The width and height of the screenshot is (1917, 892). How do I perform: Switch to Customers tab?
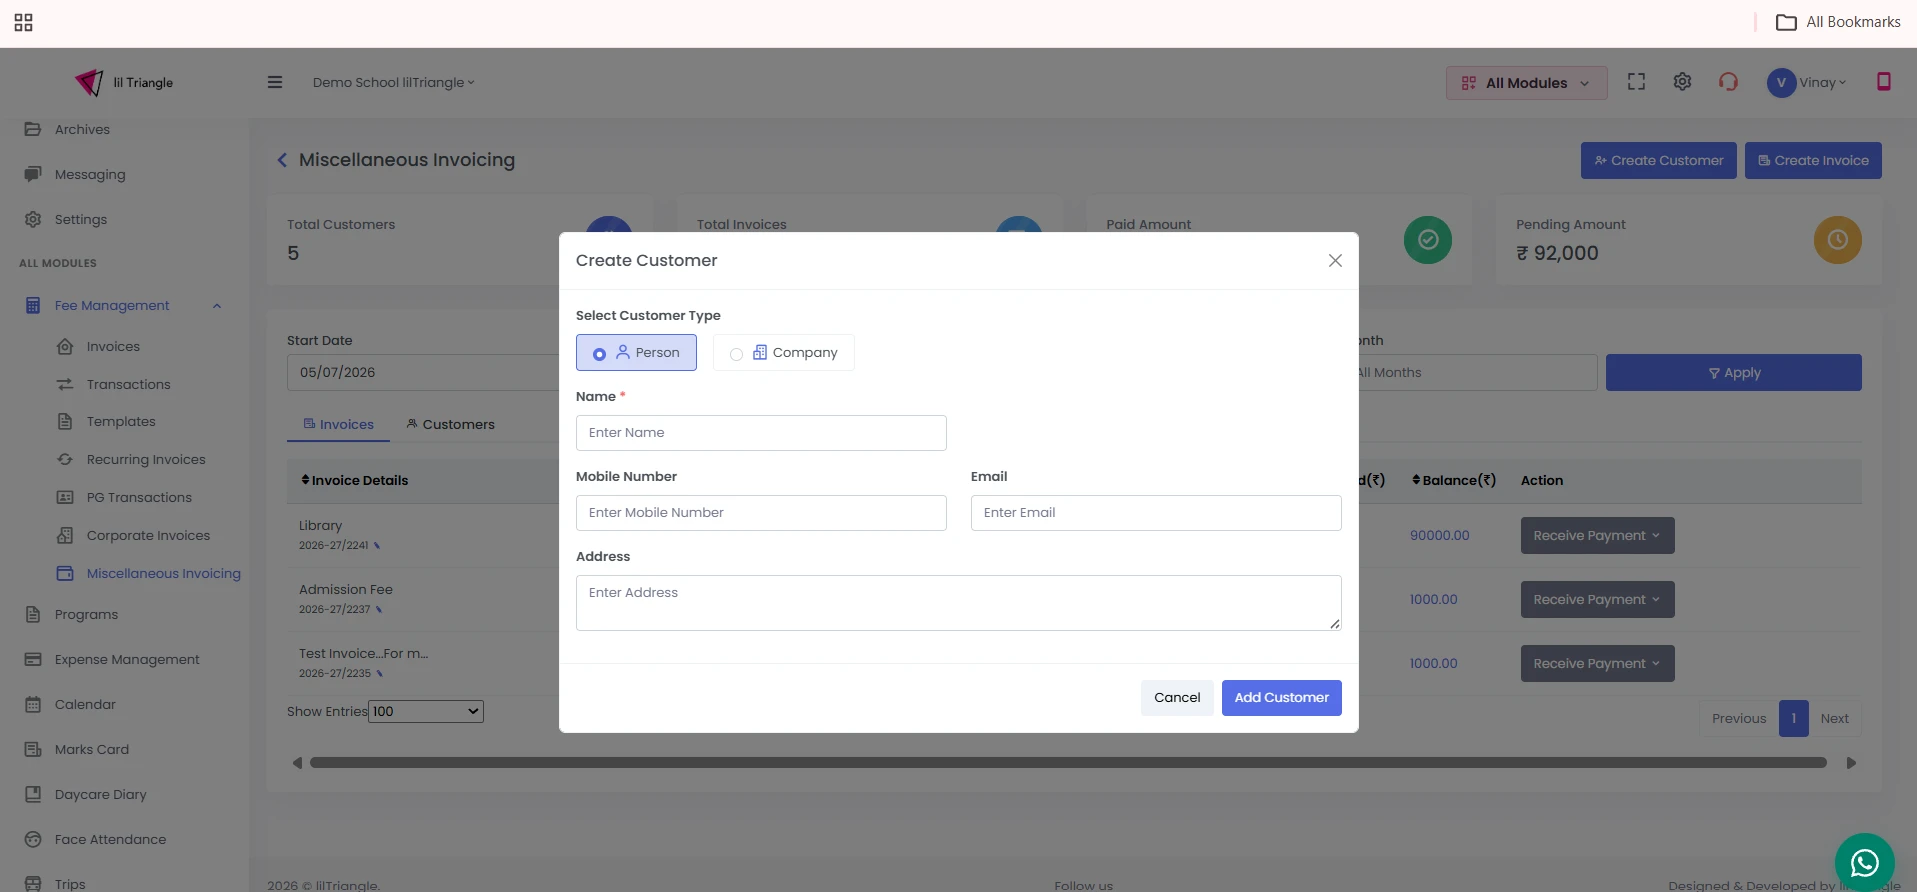click(450, 424)
